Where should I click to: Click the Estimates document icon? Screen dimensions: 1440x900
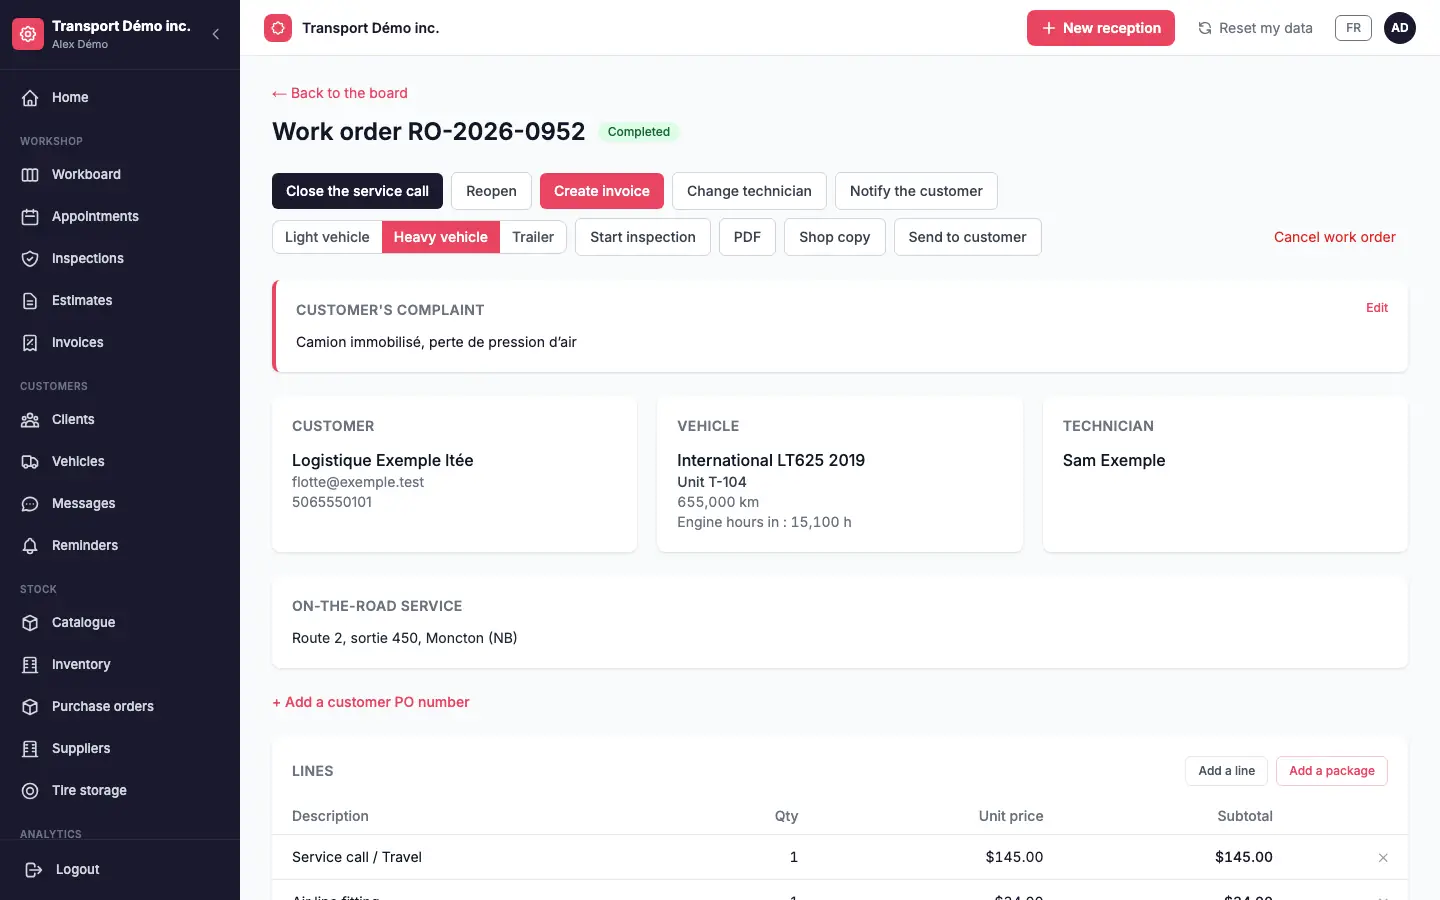tap(30, 301)
